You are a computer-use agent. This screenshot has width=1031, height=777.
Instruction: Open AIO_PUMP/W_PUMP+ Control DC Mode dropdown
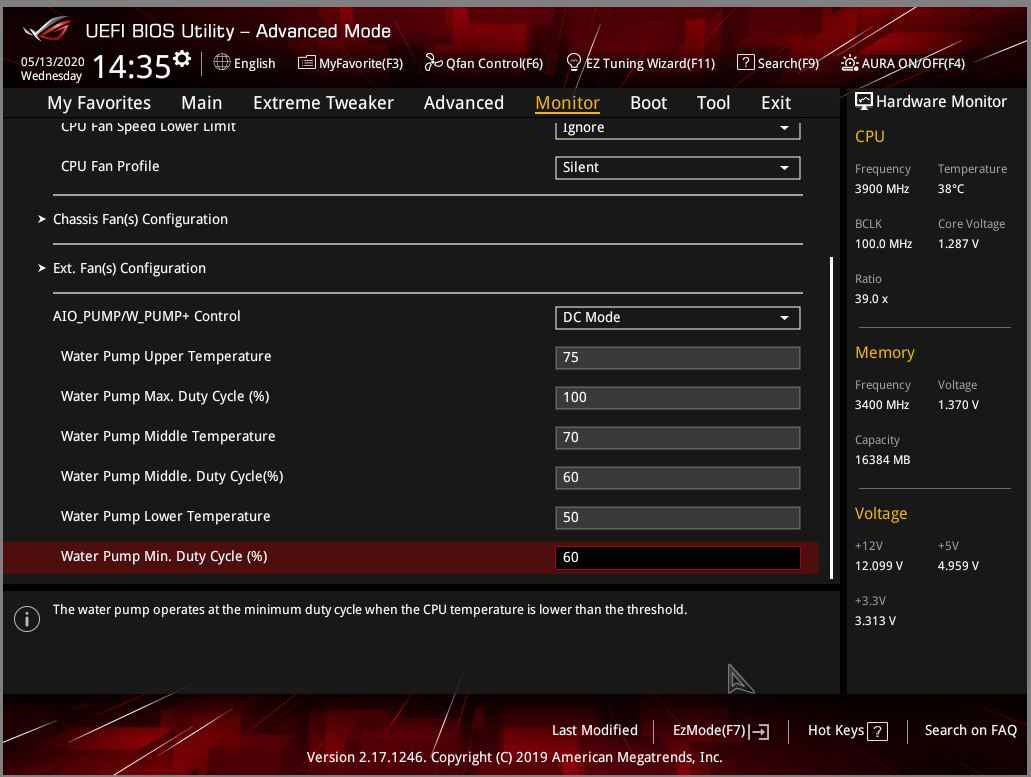[678, 318]
